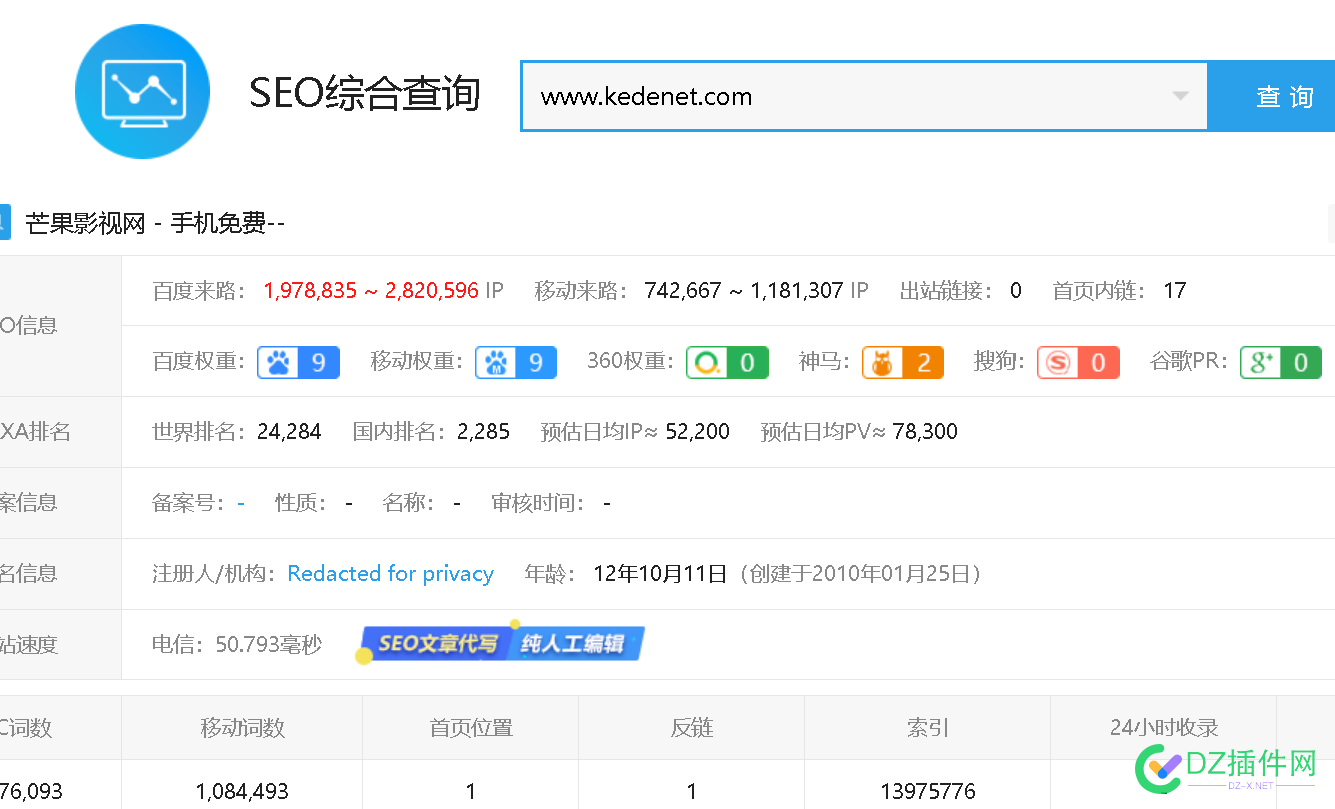
Task: Click the 出站链接 value 0
Action: pos(1016,291)
